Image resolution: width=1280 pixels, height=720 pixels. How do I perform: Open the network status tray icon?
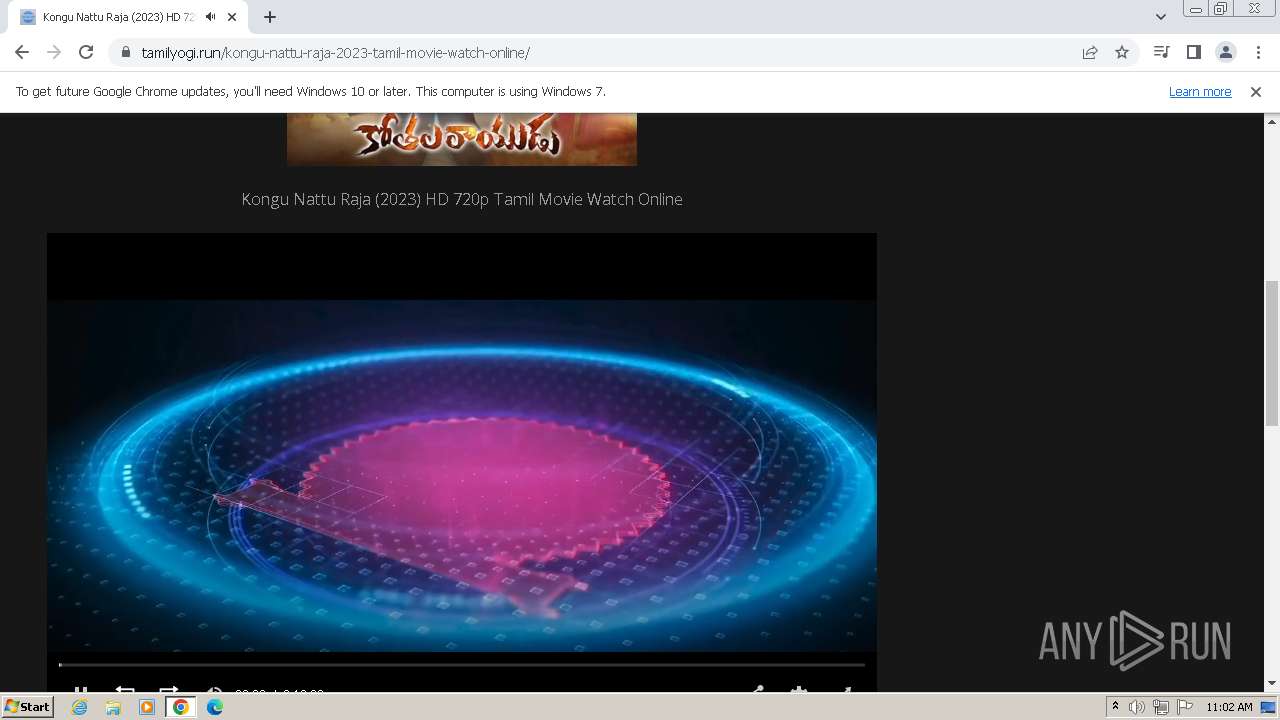point(1161,707)
